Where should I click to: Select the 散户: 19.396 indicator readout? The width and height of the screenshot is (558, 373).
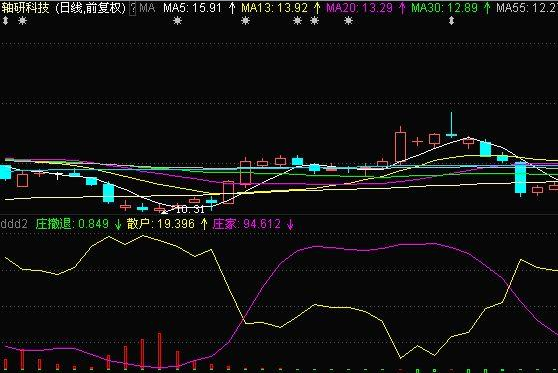pyautogui.click(x=161, y=224)
